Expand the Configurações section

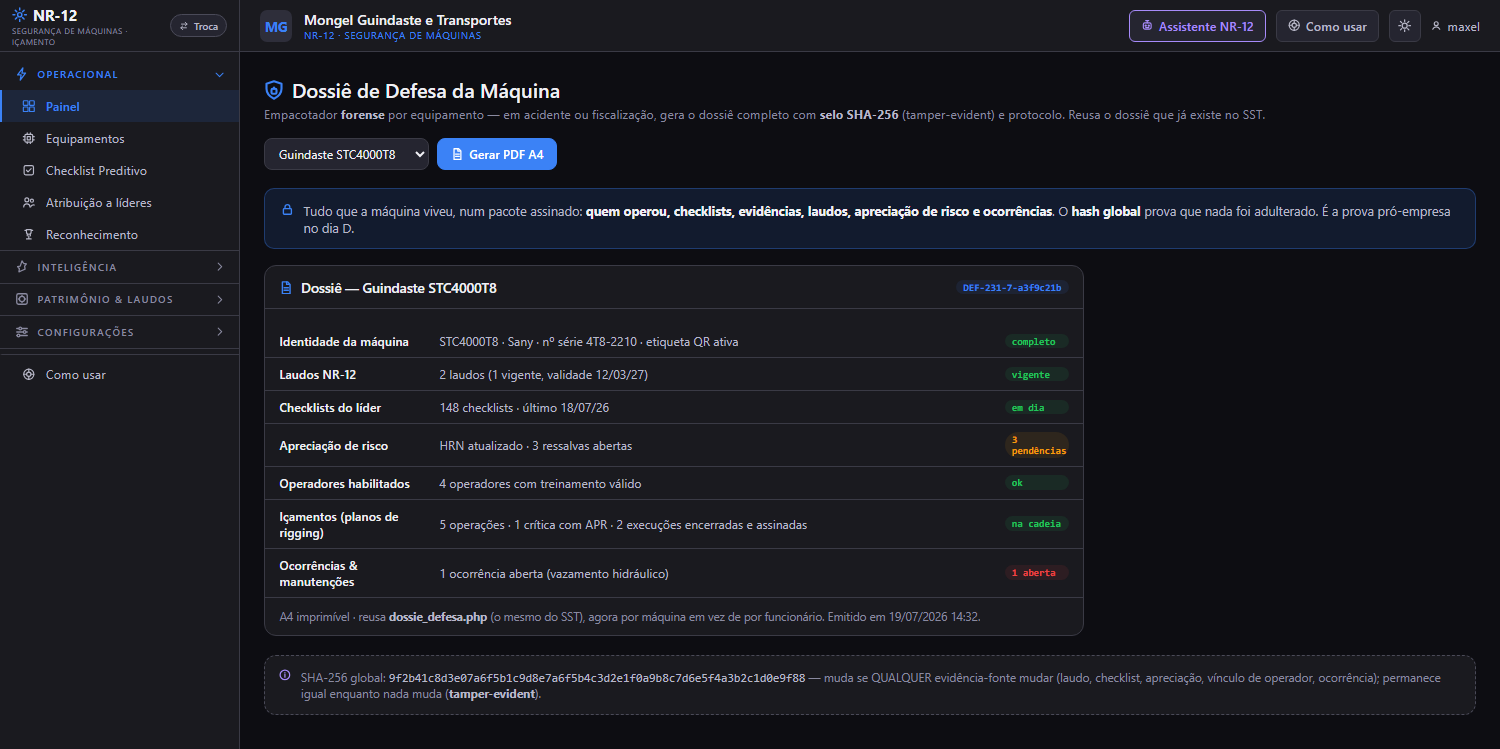(x=120, y=332)
